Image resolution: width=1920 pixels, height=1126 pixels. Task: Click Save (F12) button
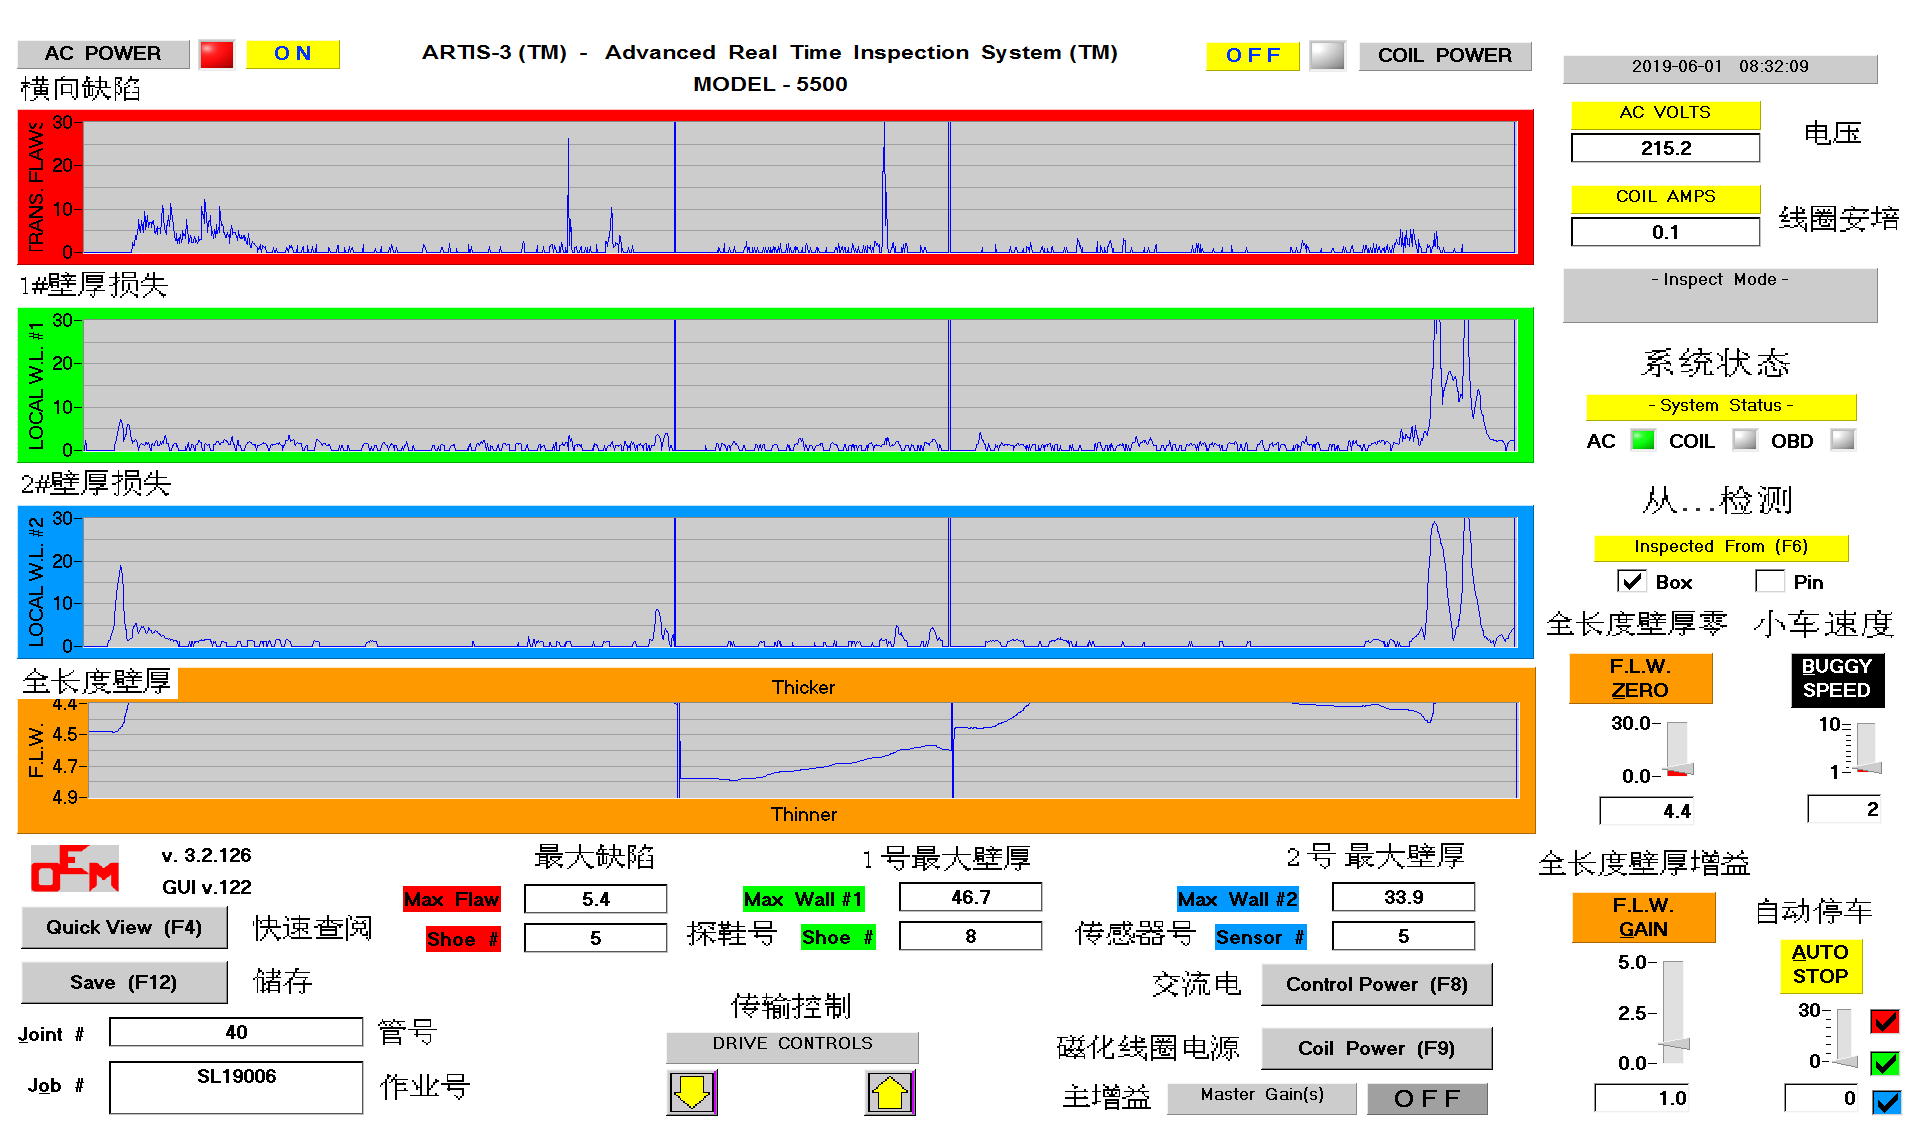click(124, 982)
